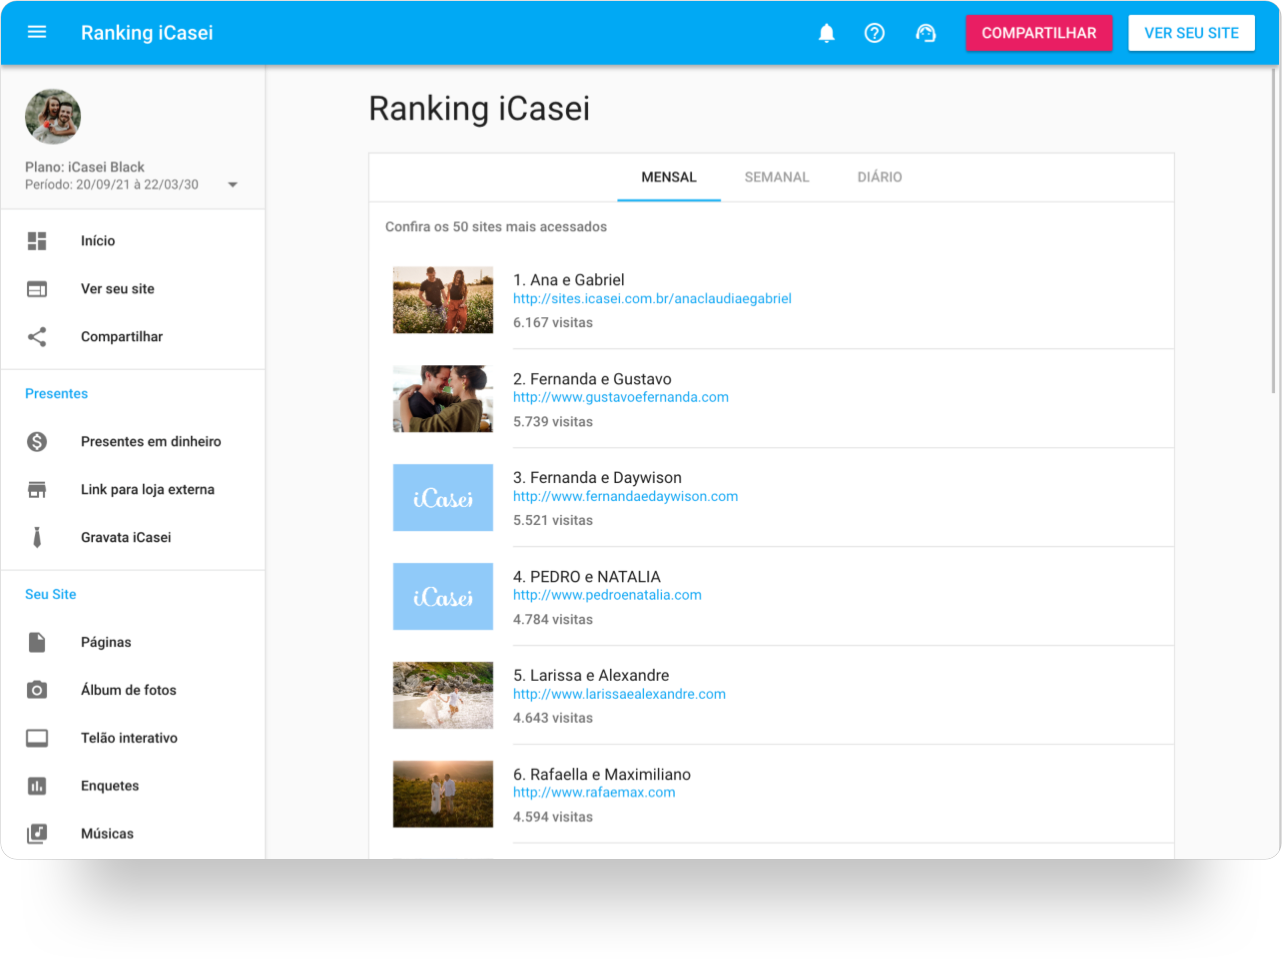Switch to the MENSAL tab
1282x960 pixels.
pos(669,177)
